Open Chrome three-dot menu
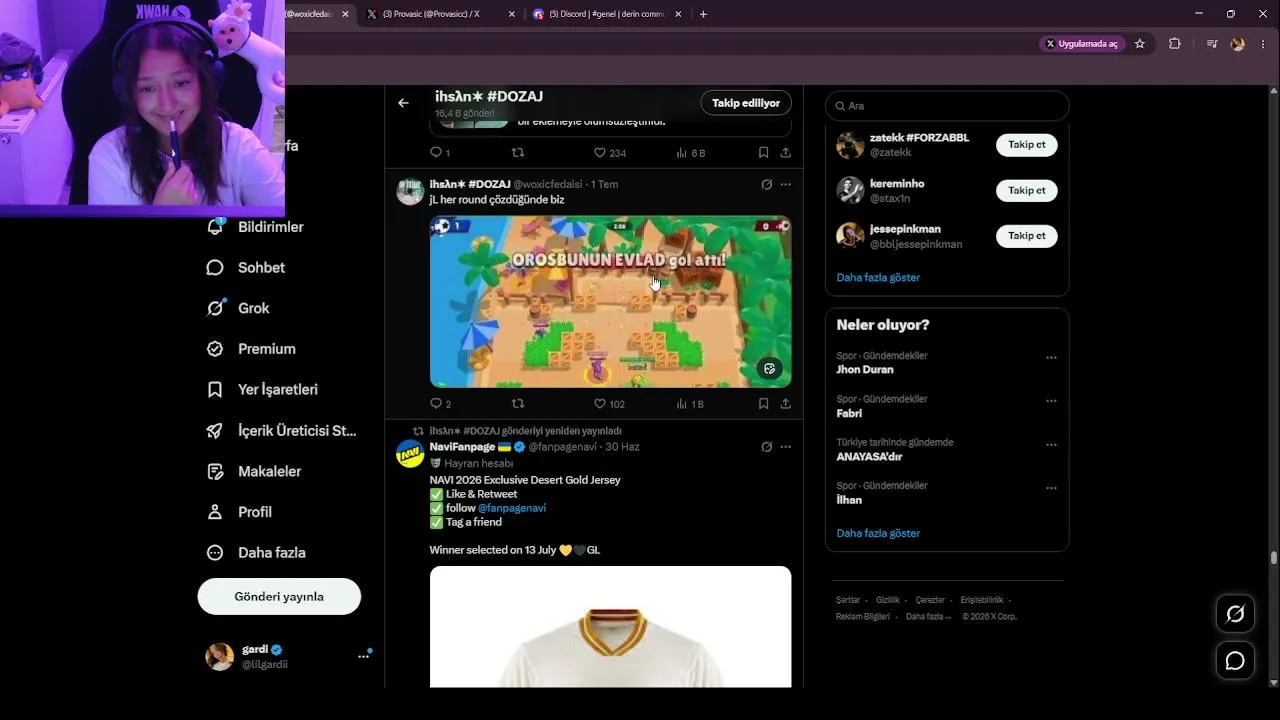The image size is (1280, 720). [1262, 44]
